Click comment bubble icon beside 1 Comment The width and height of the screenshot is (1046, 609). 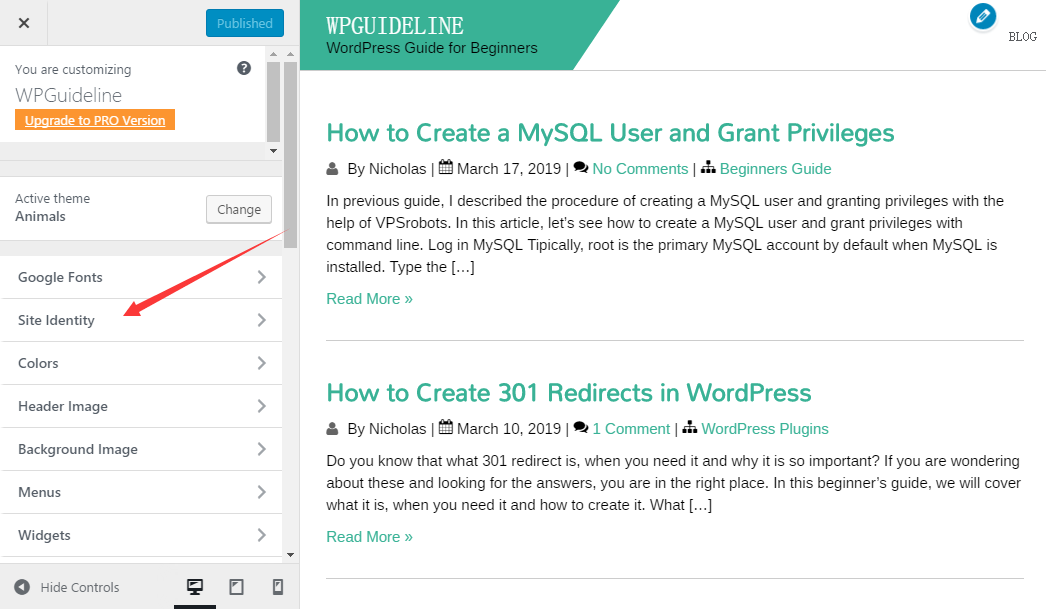pyautogui.click(x=581, y=428)
